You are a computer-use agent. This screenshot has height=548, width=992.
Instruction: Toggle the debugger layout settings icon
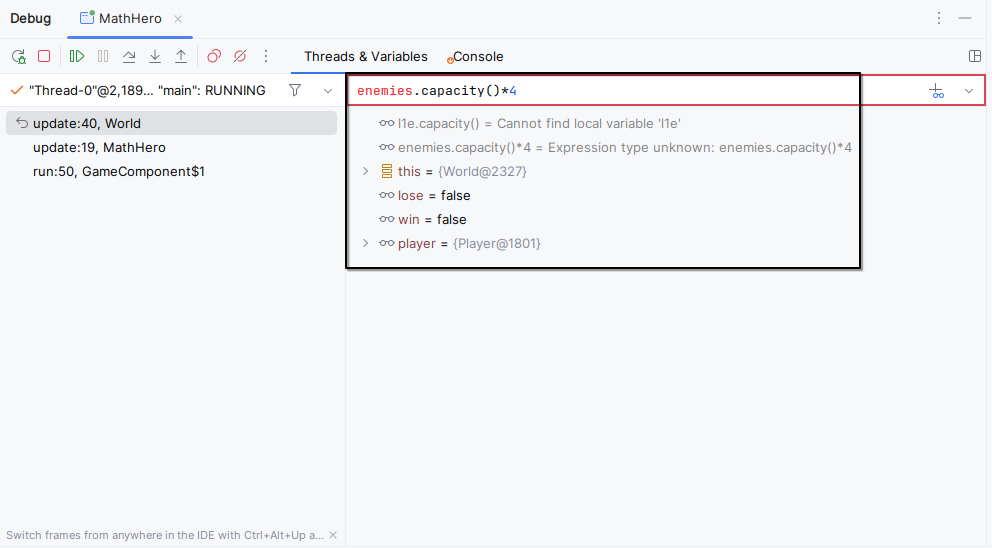point(975,57)
